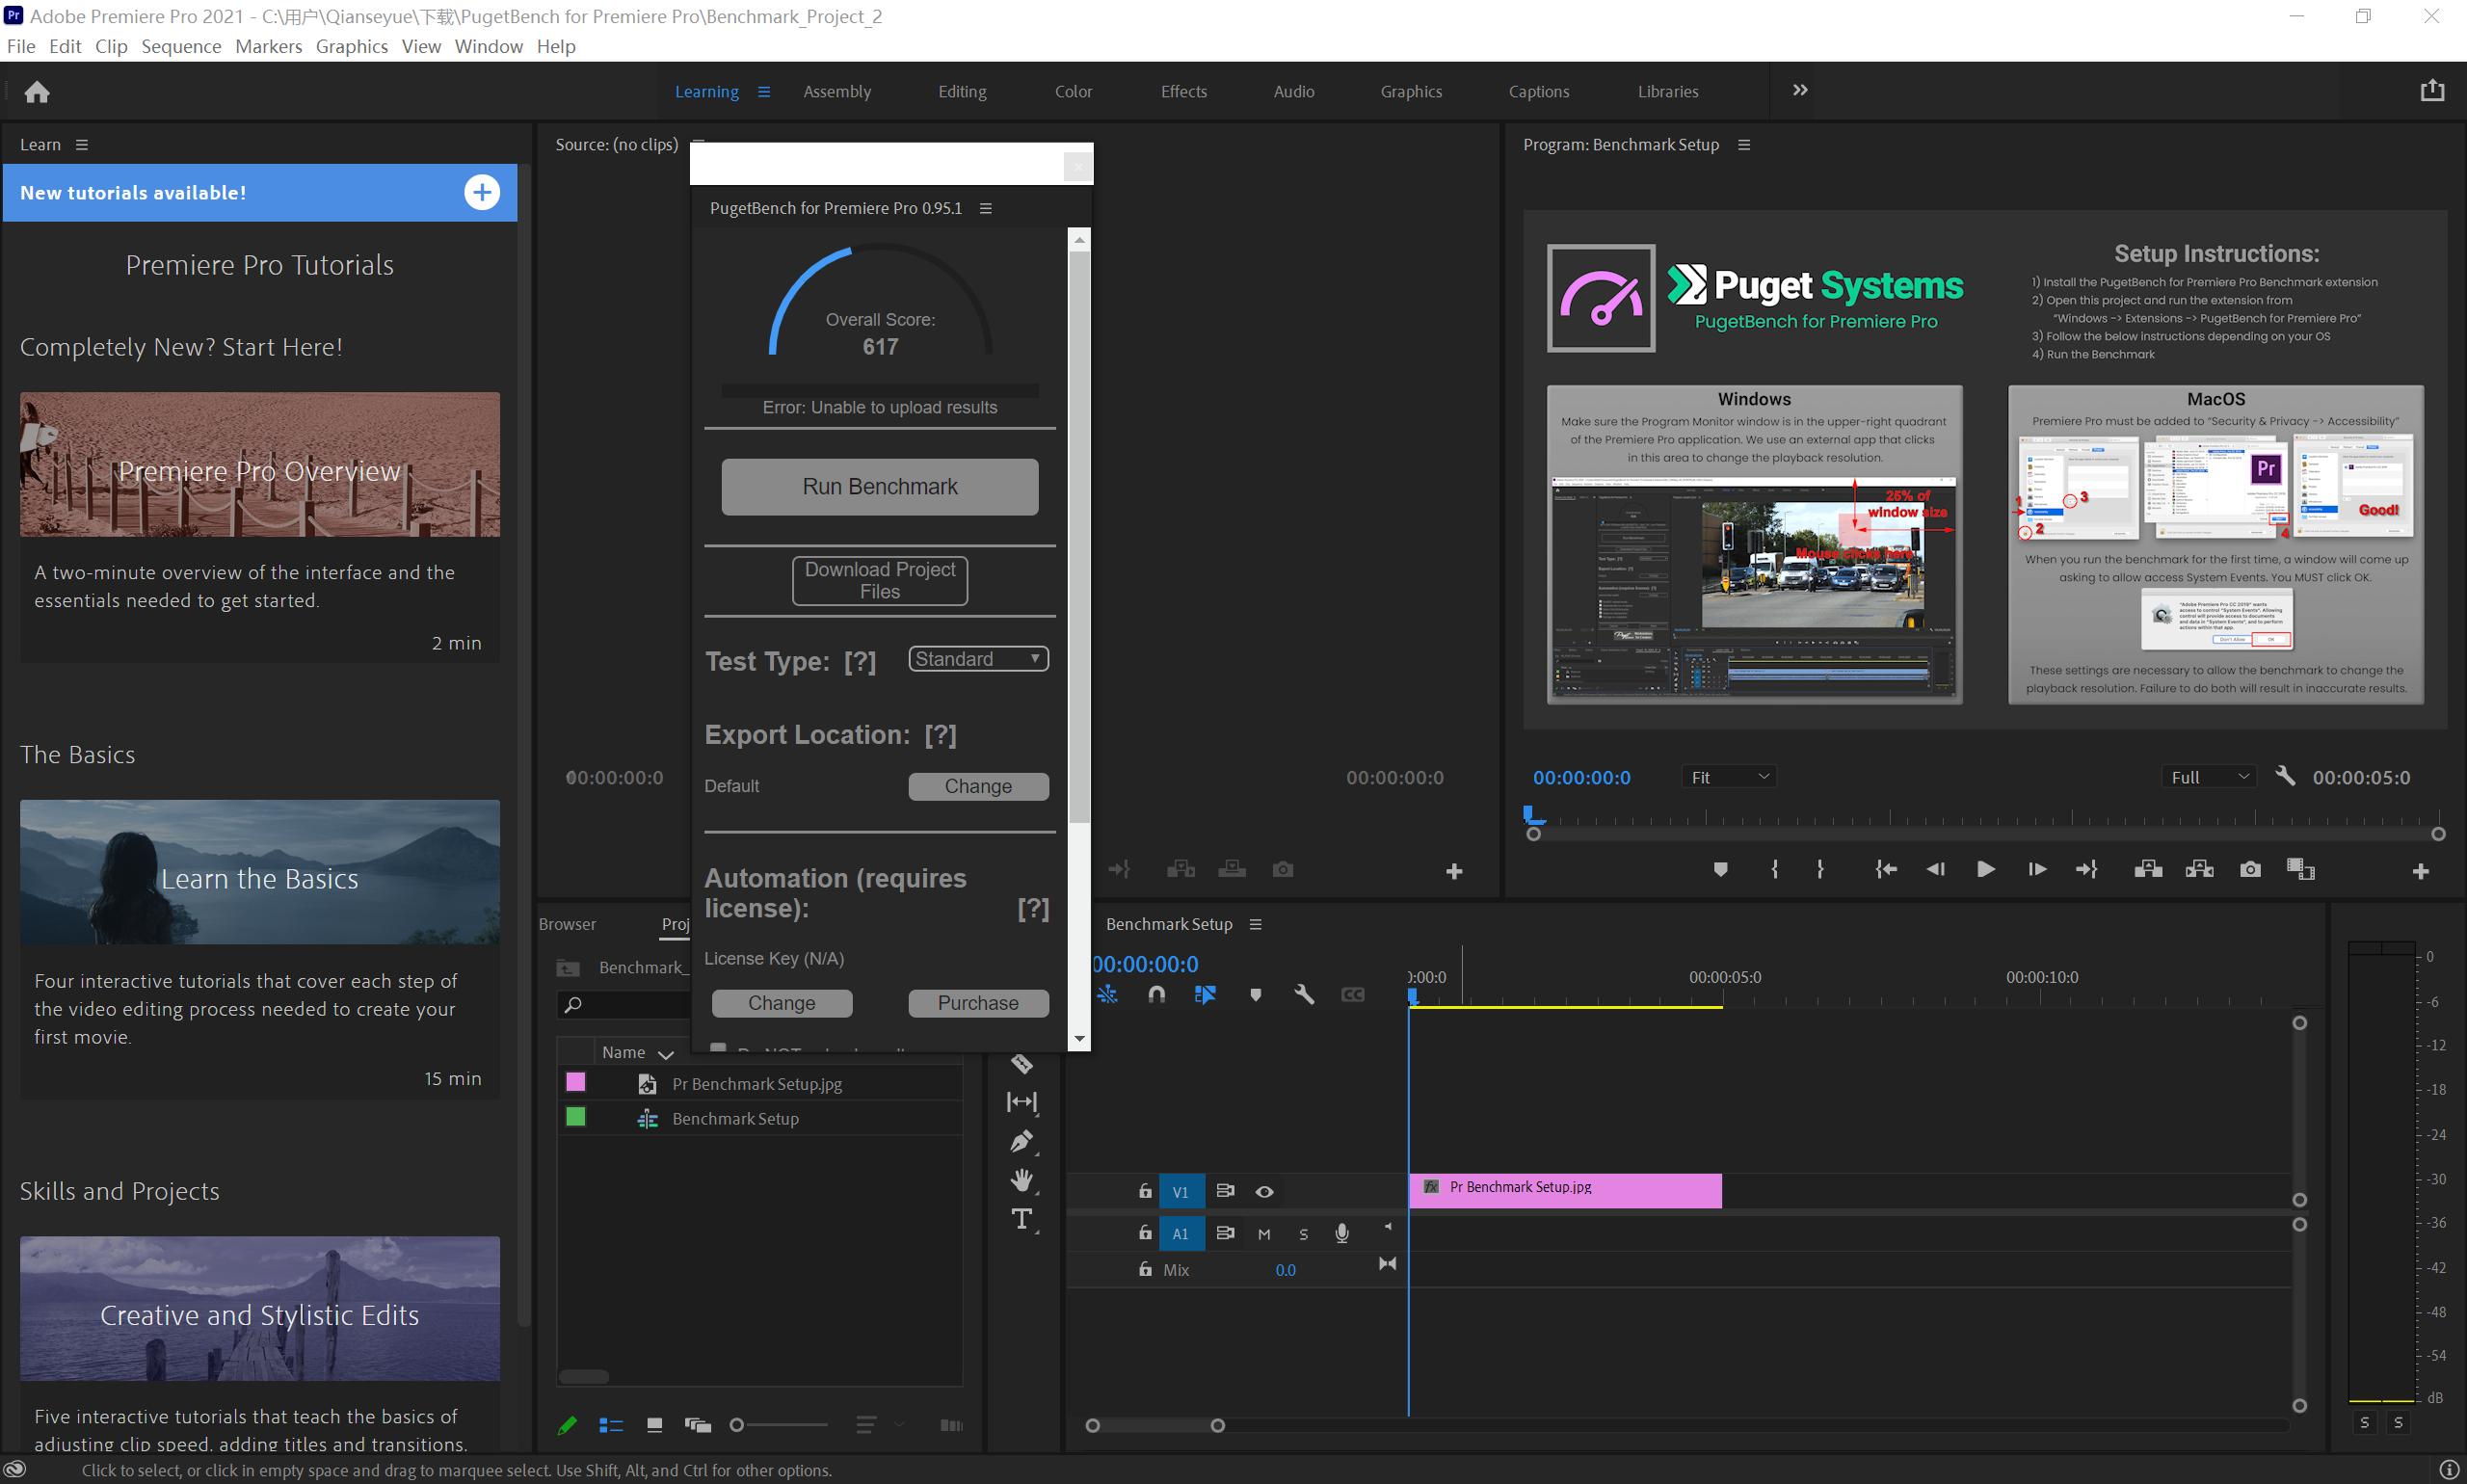Open timeline wrench display settings
The image size is (2467, 1484).
pyautogui.click(x=1304, y=994)
